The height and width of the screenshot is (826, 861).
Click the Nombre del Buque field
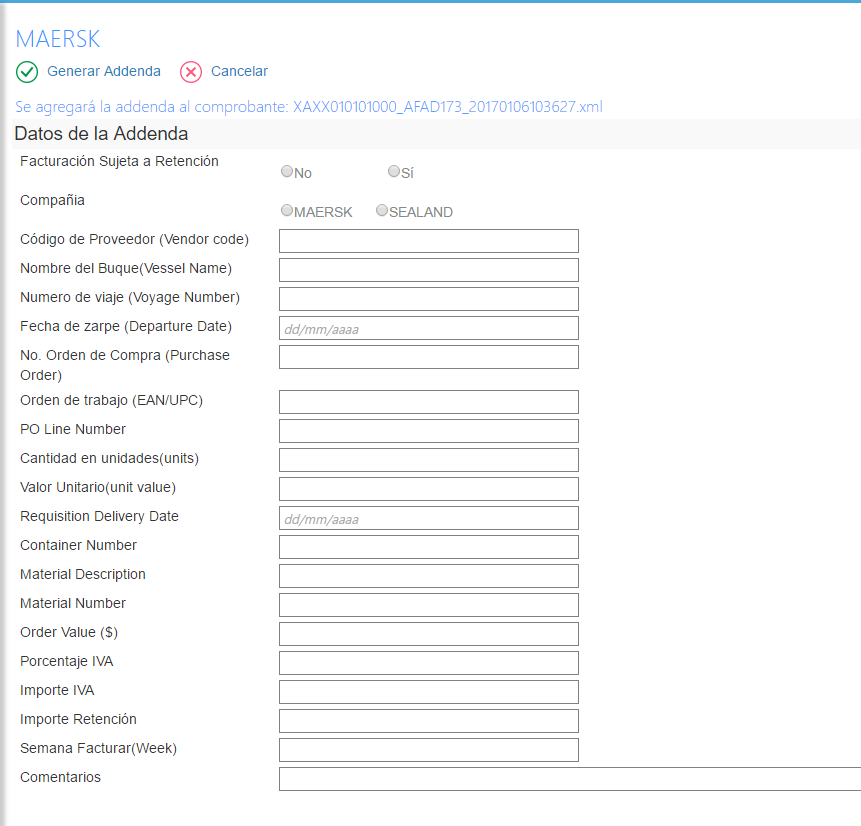429,270
